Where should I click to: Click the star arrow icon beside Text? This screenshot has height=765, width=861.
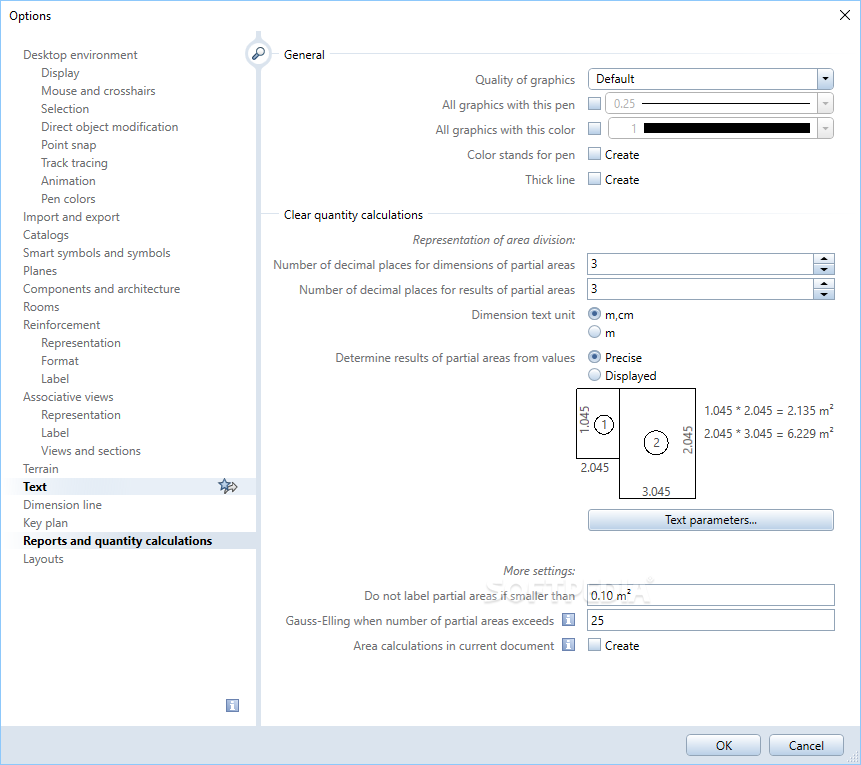[228, 486]
